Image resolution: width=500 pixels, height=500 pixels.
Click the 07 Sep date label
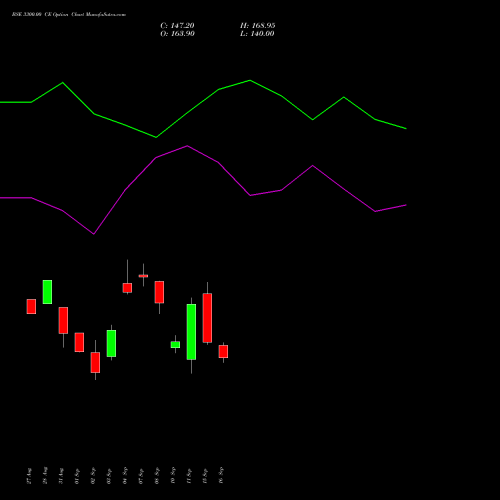pos(141,476)
